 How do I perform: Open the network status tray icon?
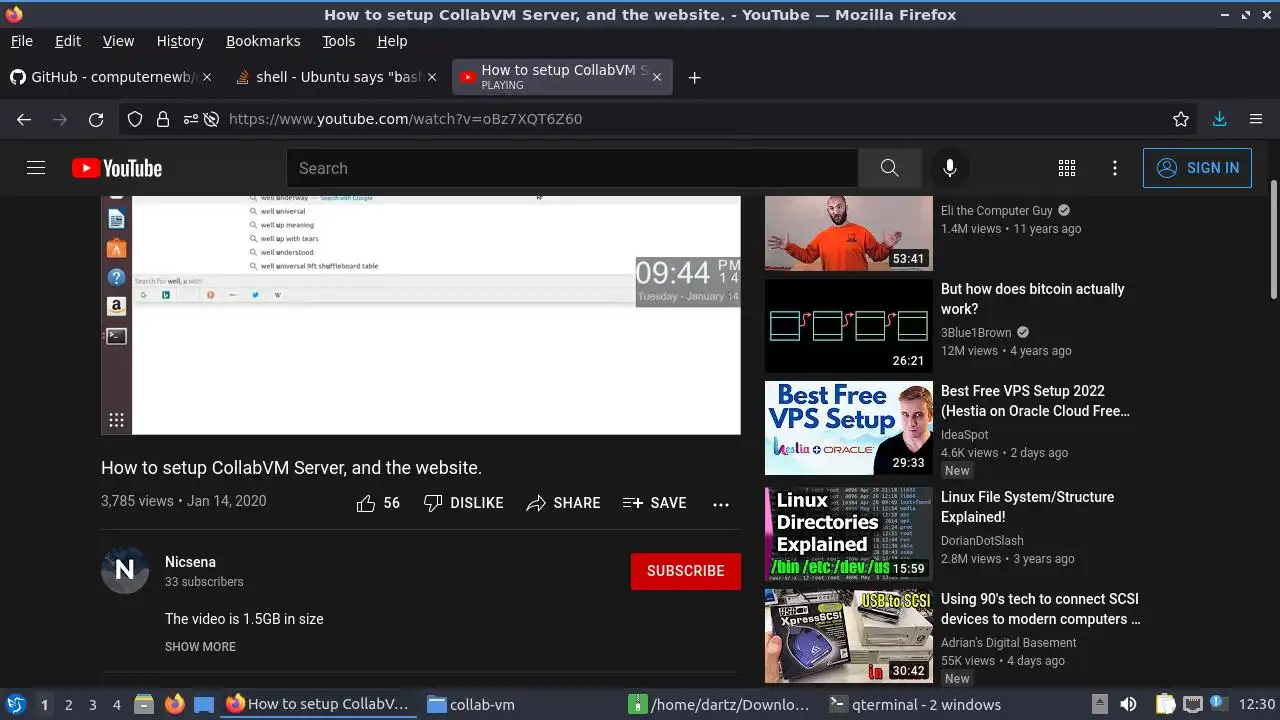pyautogui.click(x=1192, y=704)
